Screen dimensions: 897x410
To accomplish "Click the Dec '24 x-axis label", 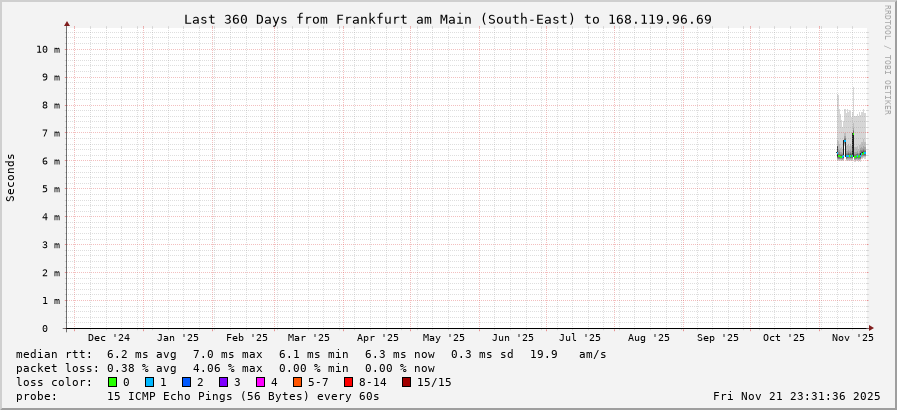I will (108, 338).
